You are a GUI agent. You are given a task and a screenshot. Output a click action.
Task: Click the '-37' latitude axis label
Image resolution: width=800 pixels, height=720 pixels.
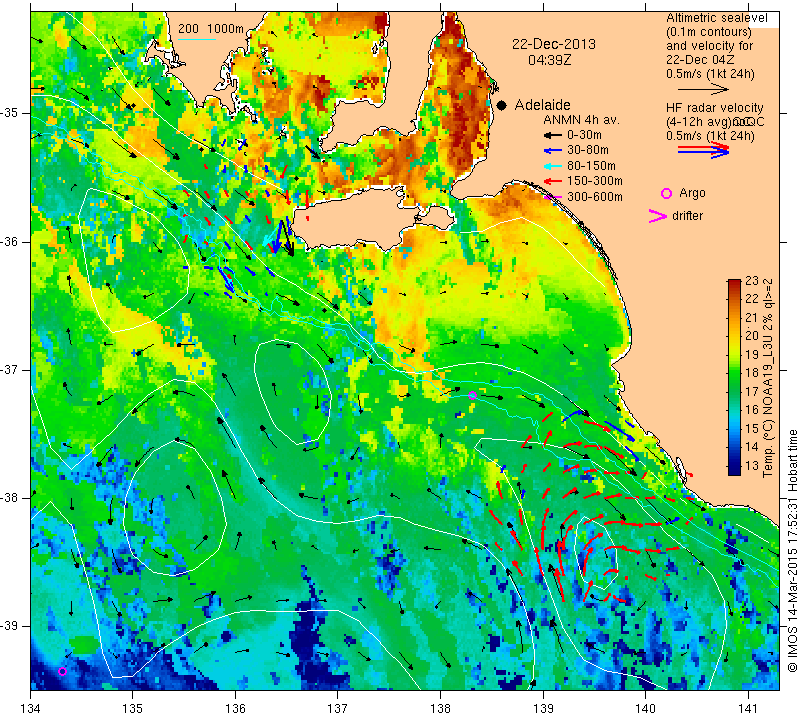pyautogui.click(x=11, y=369)
